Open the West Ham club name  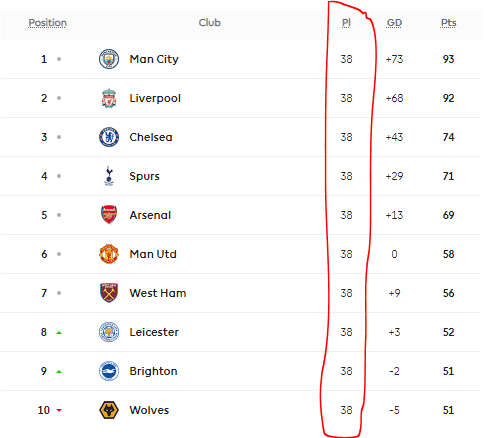[x=158, y=293]
